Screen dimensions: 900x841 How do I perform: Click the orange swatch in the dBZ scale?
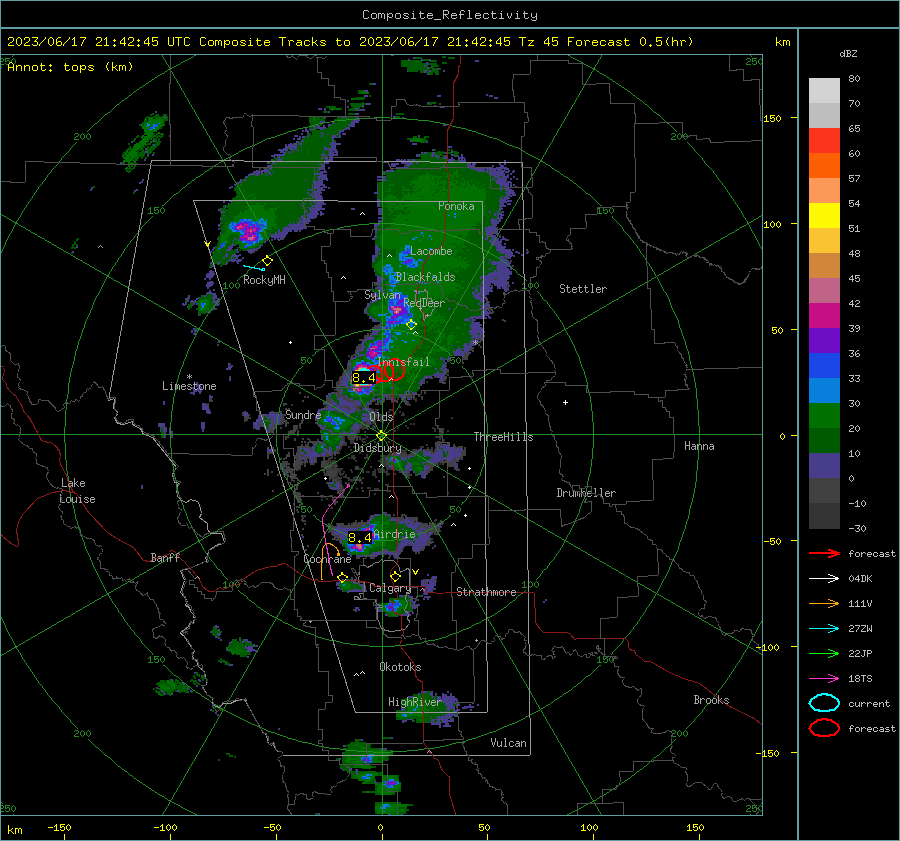click(824, 166)
